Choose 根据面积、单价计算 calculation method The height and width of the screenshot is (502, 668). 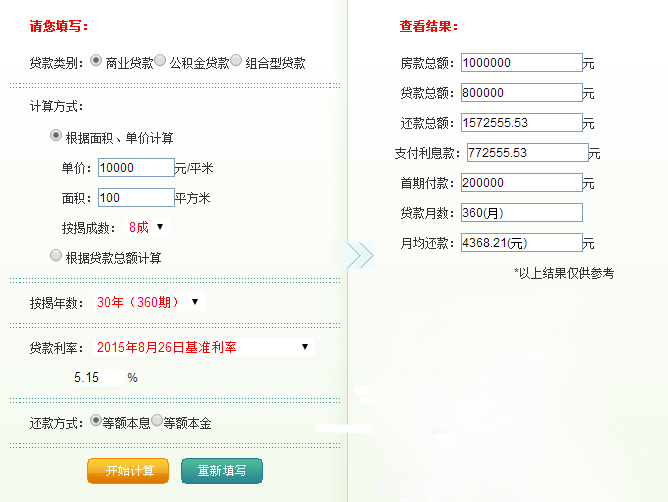point(57,136)
